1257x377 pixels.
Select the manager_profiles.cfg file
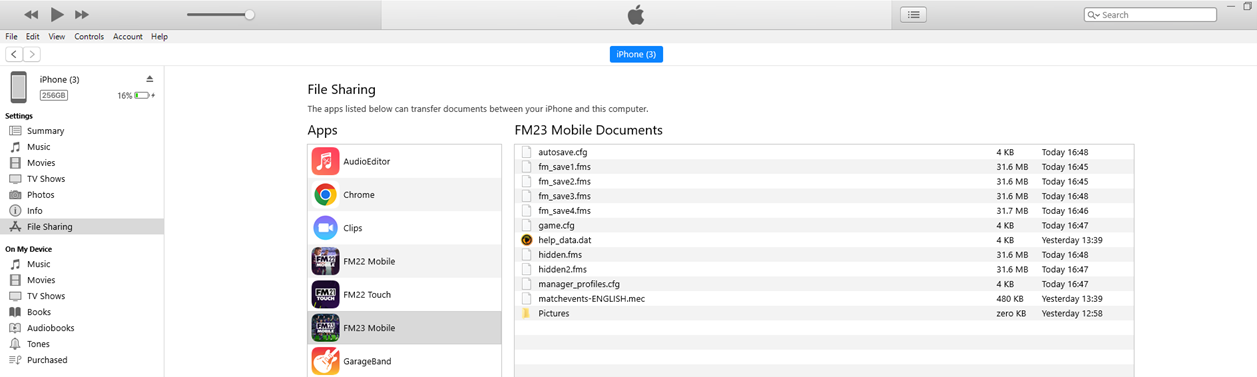[x=824, y=284]
